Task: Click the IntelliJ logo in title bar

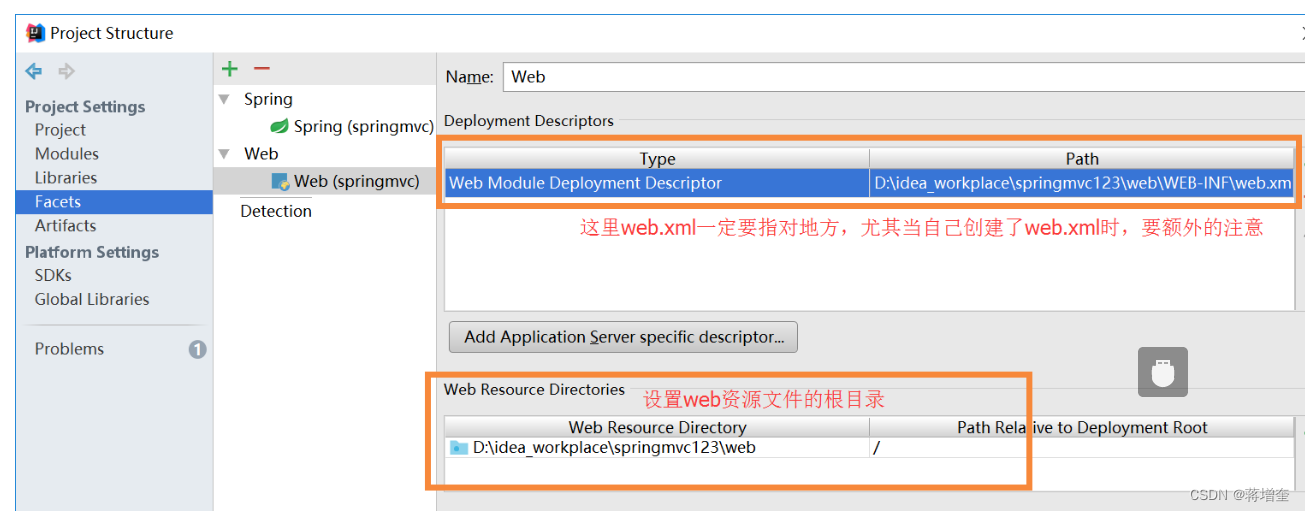Action: [x=36, y=33]
